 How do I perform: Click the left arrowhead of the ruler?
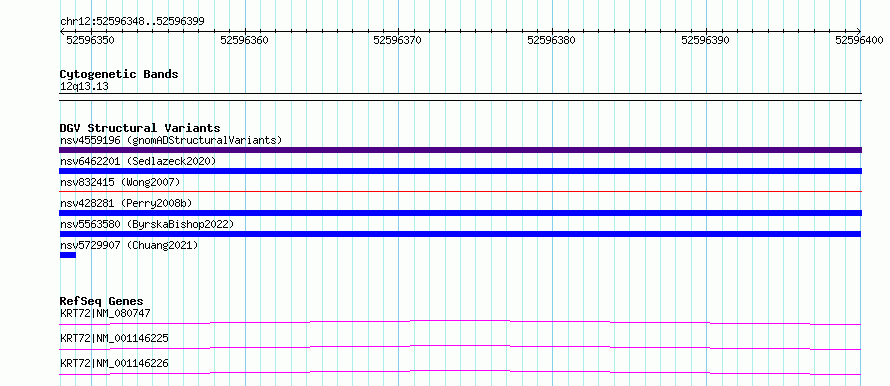[x=62, y=32]
